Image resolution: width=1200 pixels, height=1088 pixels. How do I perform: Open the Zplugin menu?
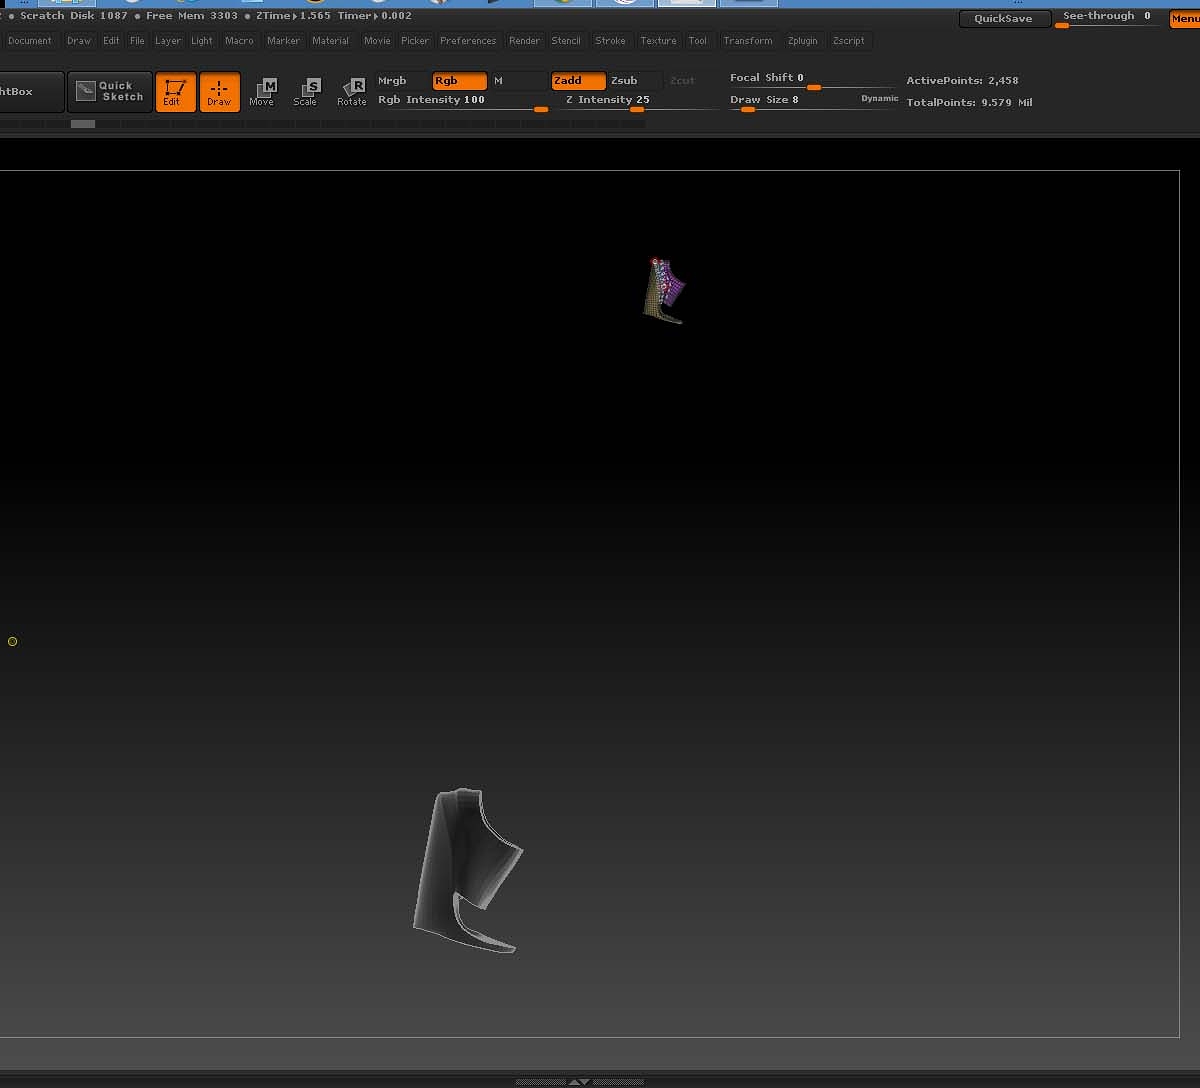(x=802, y=41)
